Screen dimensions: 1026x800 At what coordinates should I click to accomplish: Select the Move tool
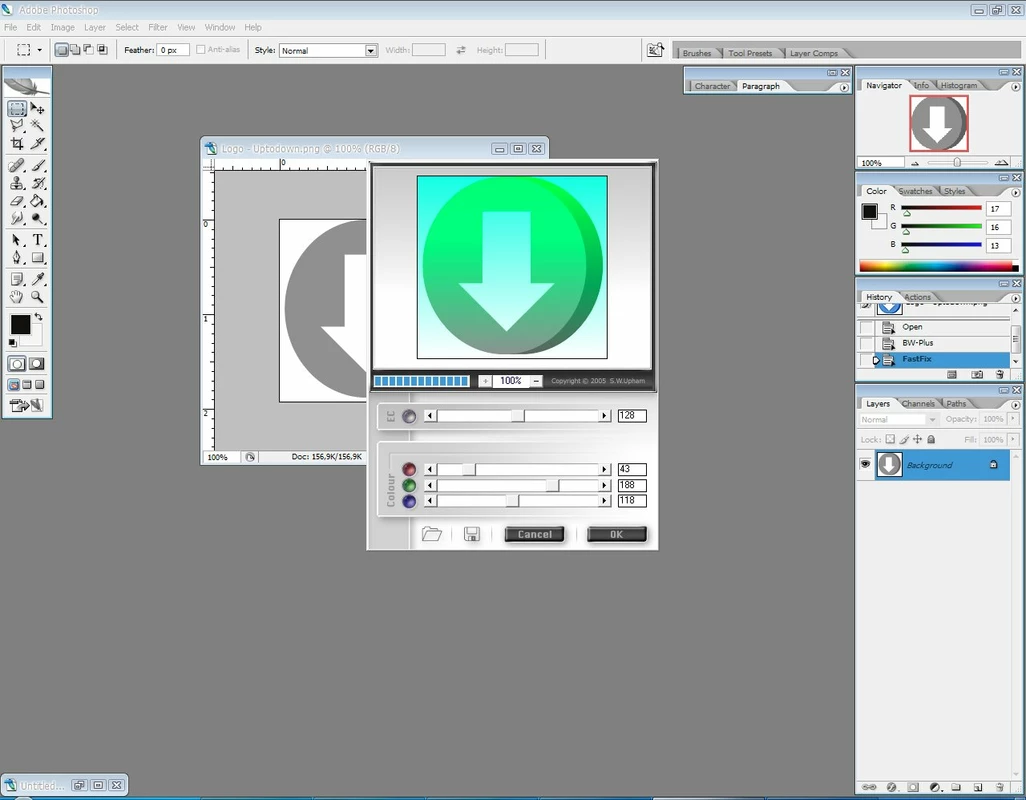(x=37, y=109)
